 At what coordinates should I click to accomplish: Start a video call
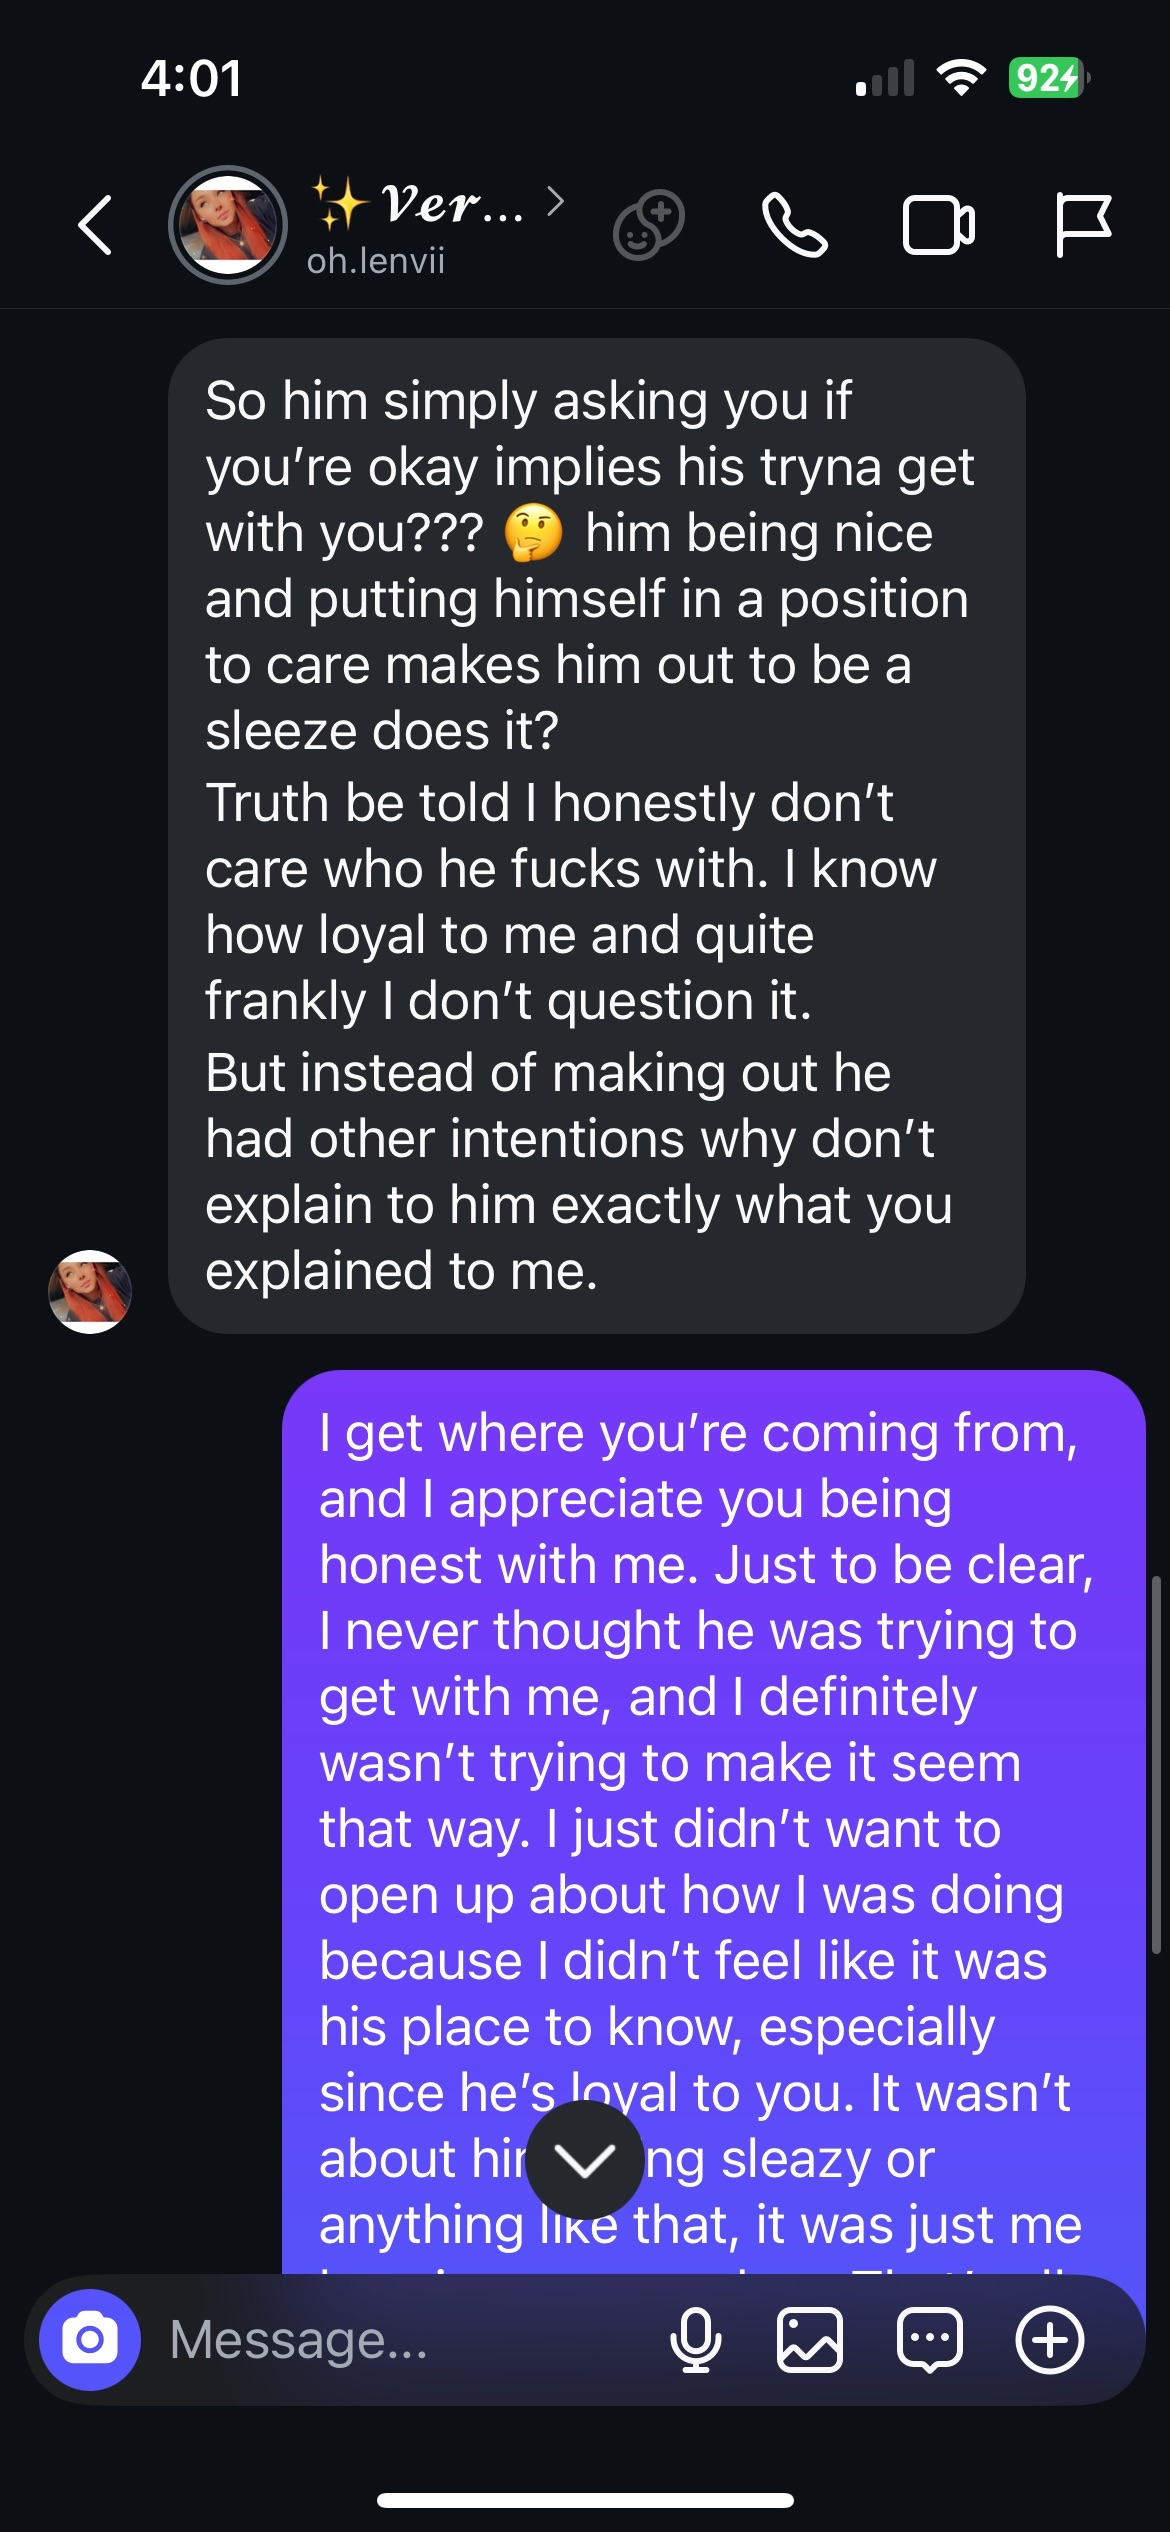(938, 225)
